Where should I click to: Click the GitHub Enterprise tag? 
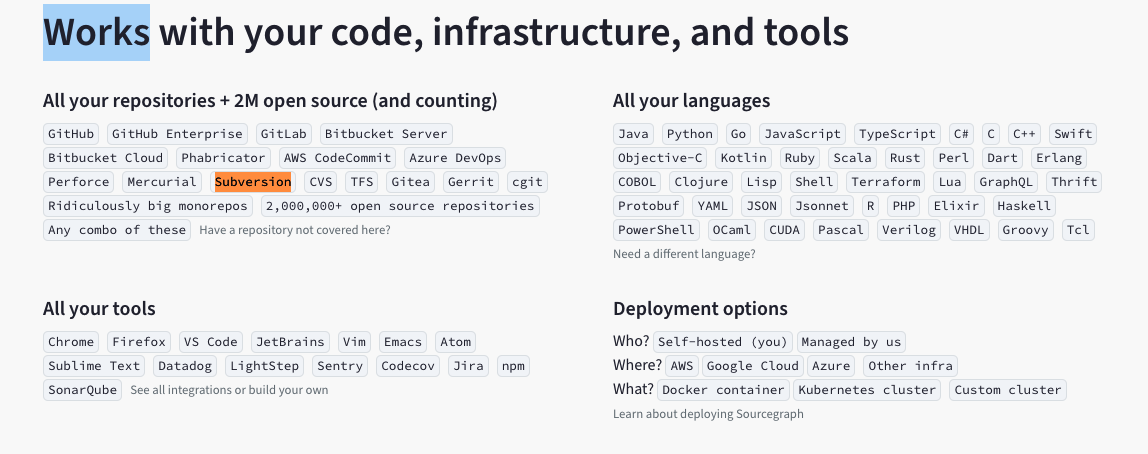coord(177,134)
